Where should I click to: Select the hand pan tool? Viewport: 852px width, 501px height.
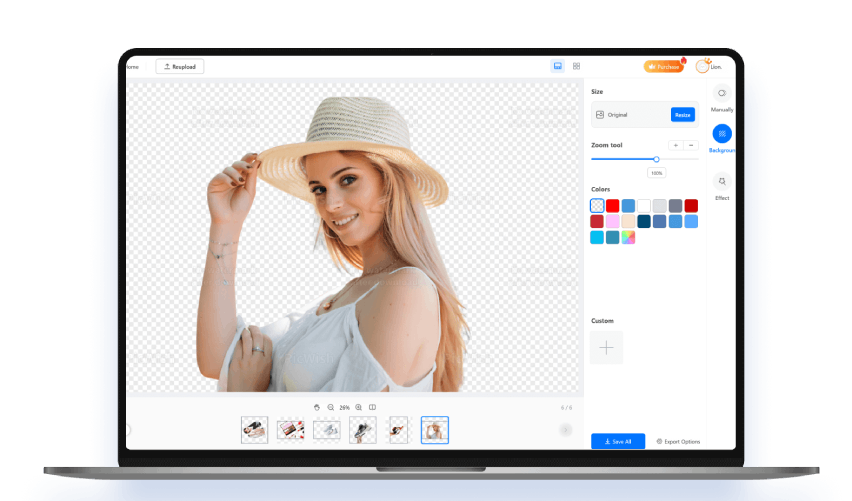[317, 407]
